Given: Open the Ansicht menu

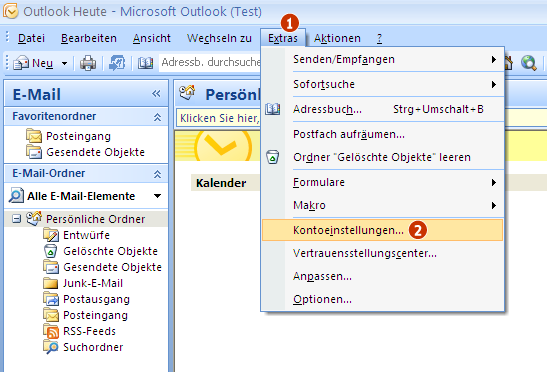Looking at the screenshot, I should tap(152, 38).
